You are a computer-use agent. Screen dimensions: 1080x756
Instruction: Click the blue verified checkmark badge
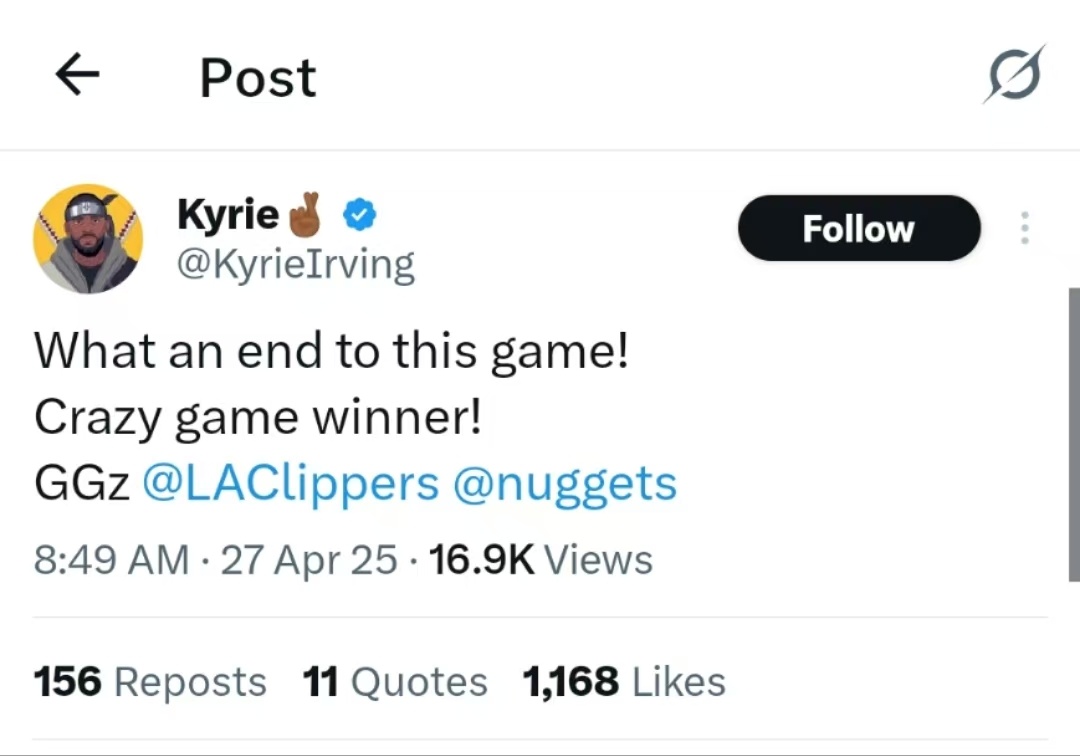click(x=360, y=215)
